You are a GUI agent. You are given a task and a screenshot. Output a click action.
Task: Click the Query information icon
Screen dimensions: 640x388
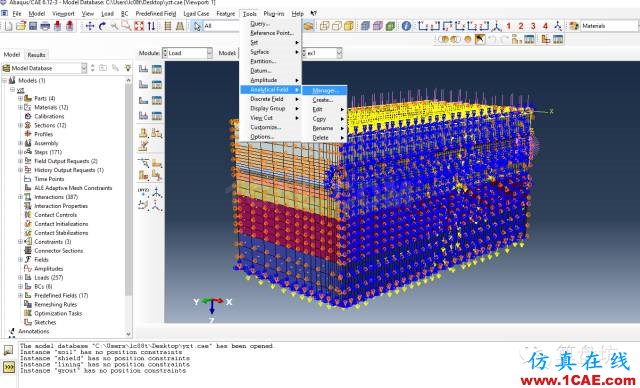(x=406, y=26)
